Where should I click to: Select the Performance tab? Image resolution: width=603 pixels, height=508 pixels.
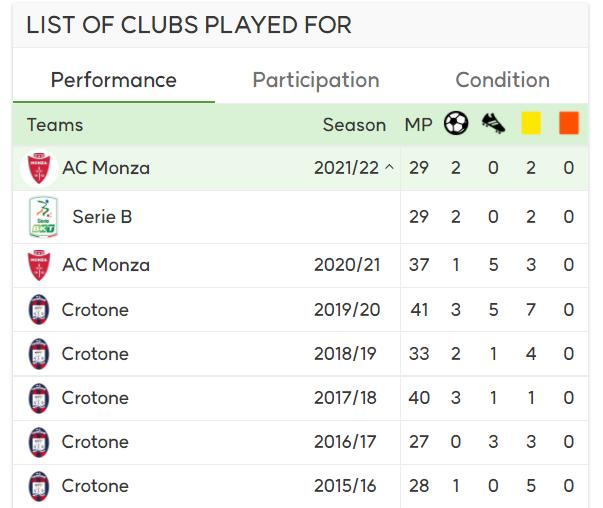pyautogui.click(x=113, y=80)
